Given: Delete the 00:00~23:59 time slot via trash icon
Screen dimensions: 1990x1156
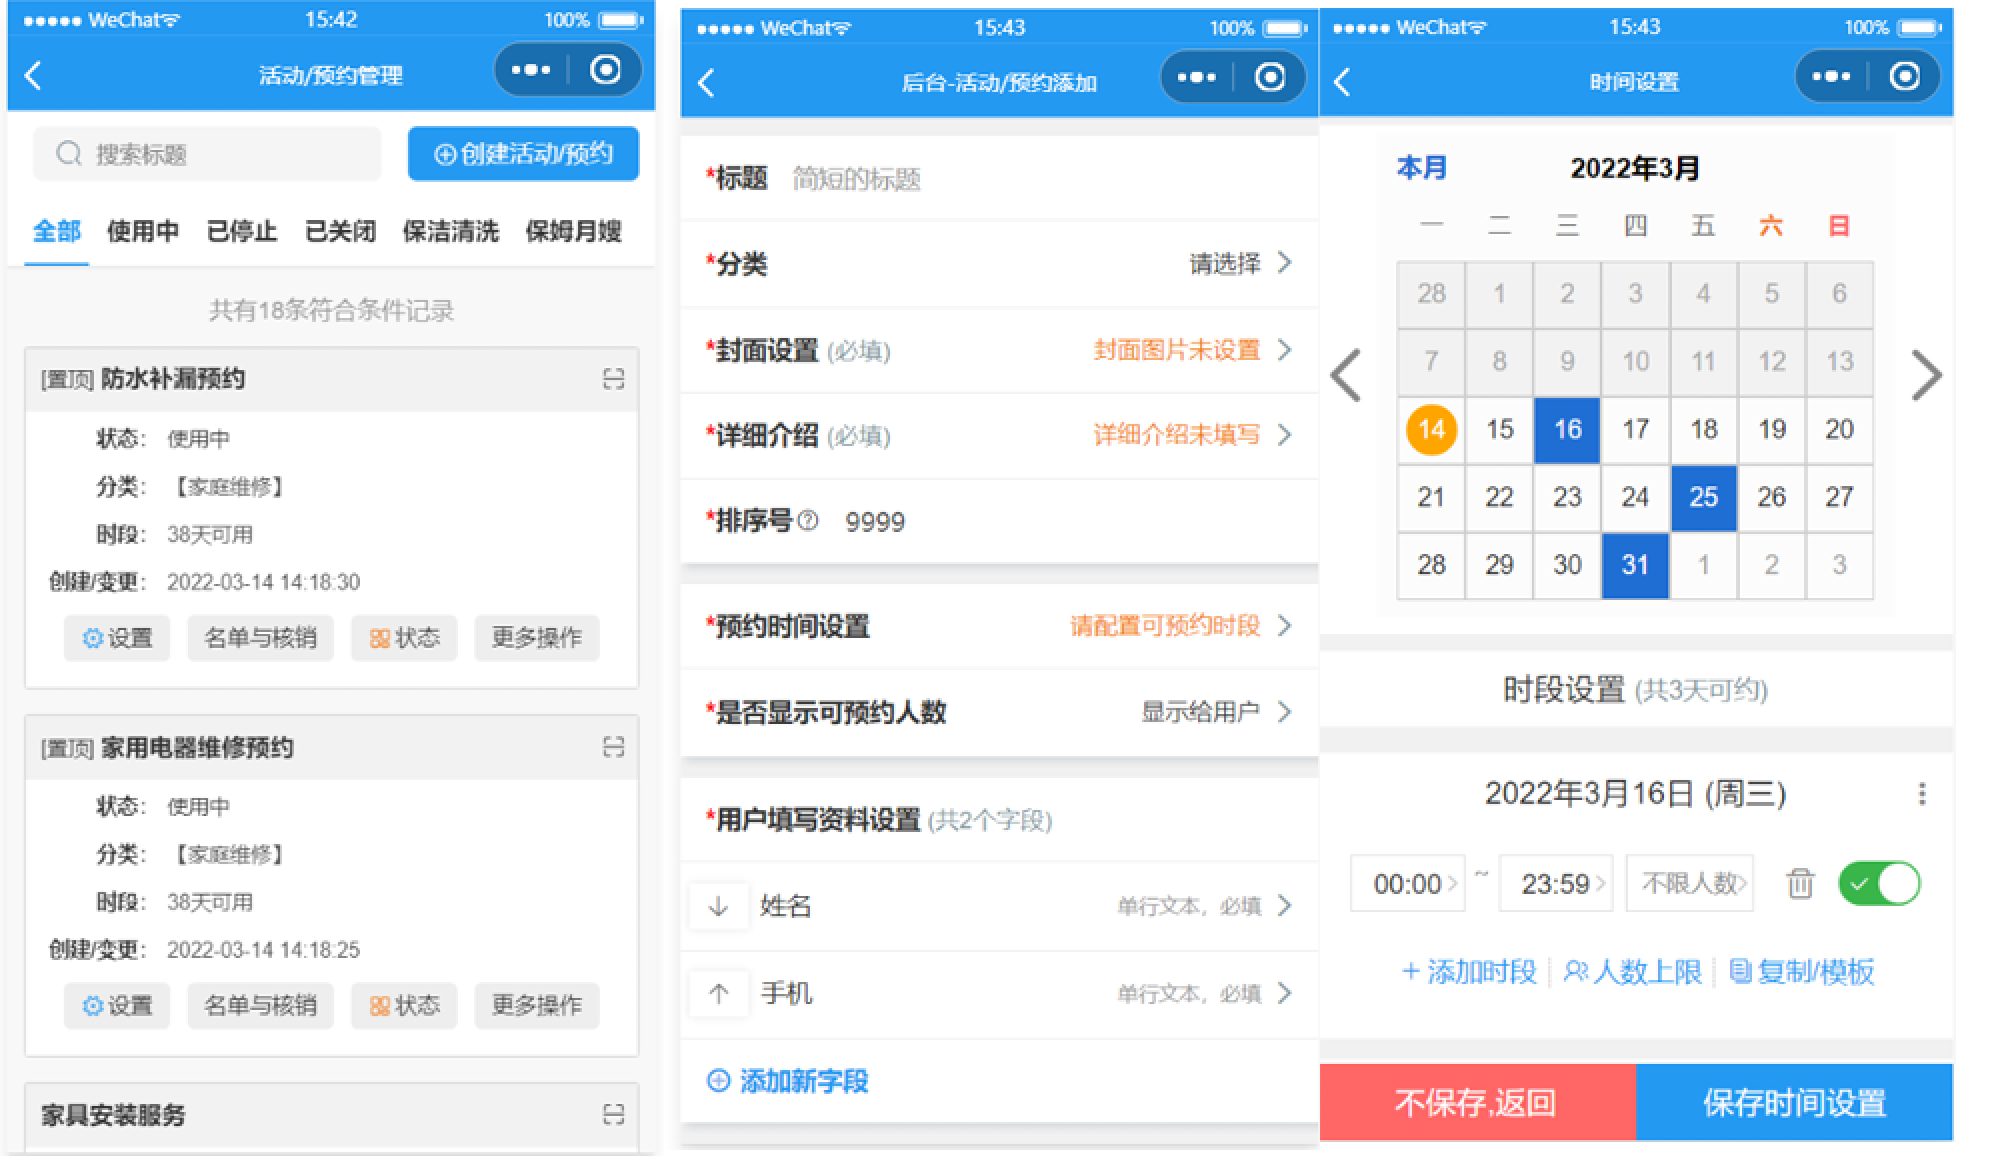Looking at the screenshot, I should coord(1800,884).
